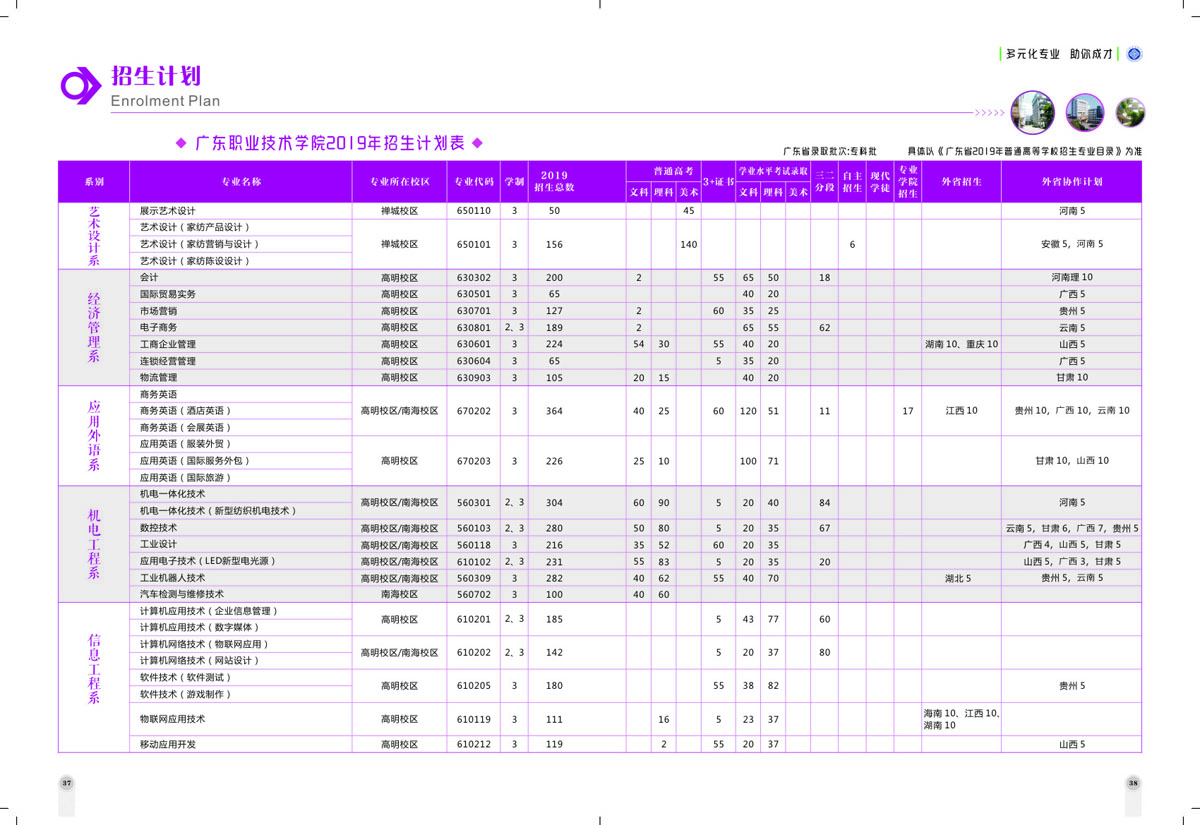Click the major 工商企业管理
The height and width of the screenshot is (825, 1200).
coord(168,344)
